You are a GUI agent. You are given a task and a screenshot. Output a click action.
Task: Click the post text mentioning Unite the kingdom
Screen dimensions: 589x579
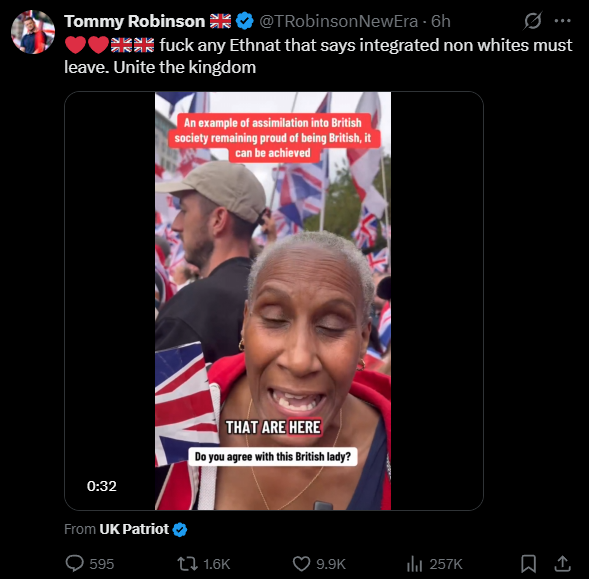click(318, 56)
